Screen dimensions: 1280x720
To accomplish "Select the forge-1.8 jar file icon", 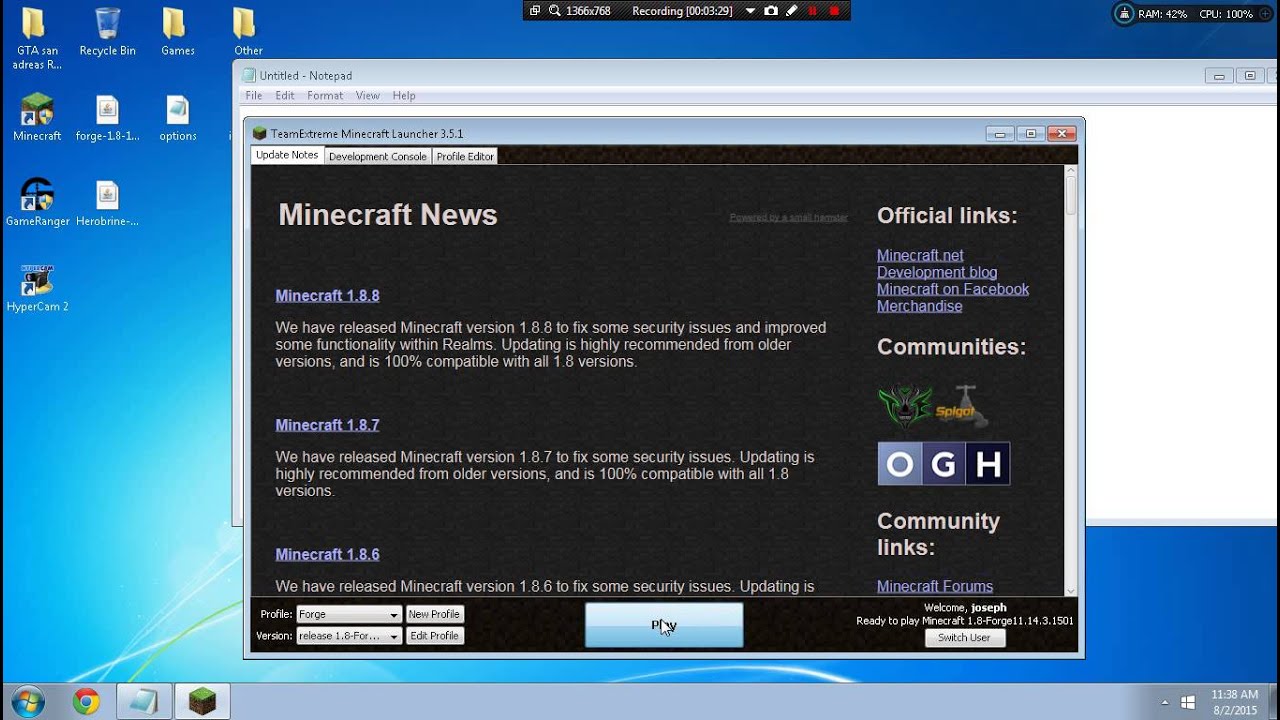I will (107, 118).
